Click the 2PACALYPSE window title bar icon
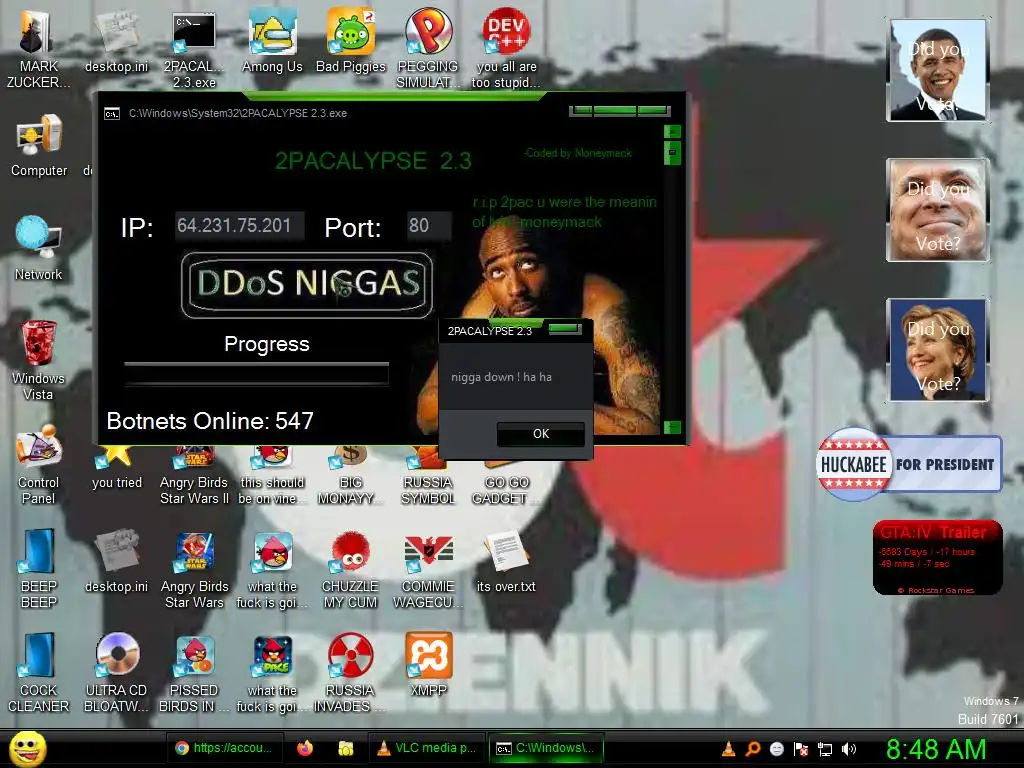 (x=112, y=114)
